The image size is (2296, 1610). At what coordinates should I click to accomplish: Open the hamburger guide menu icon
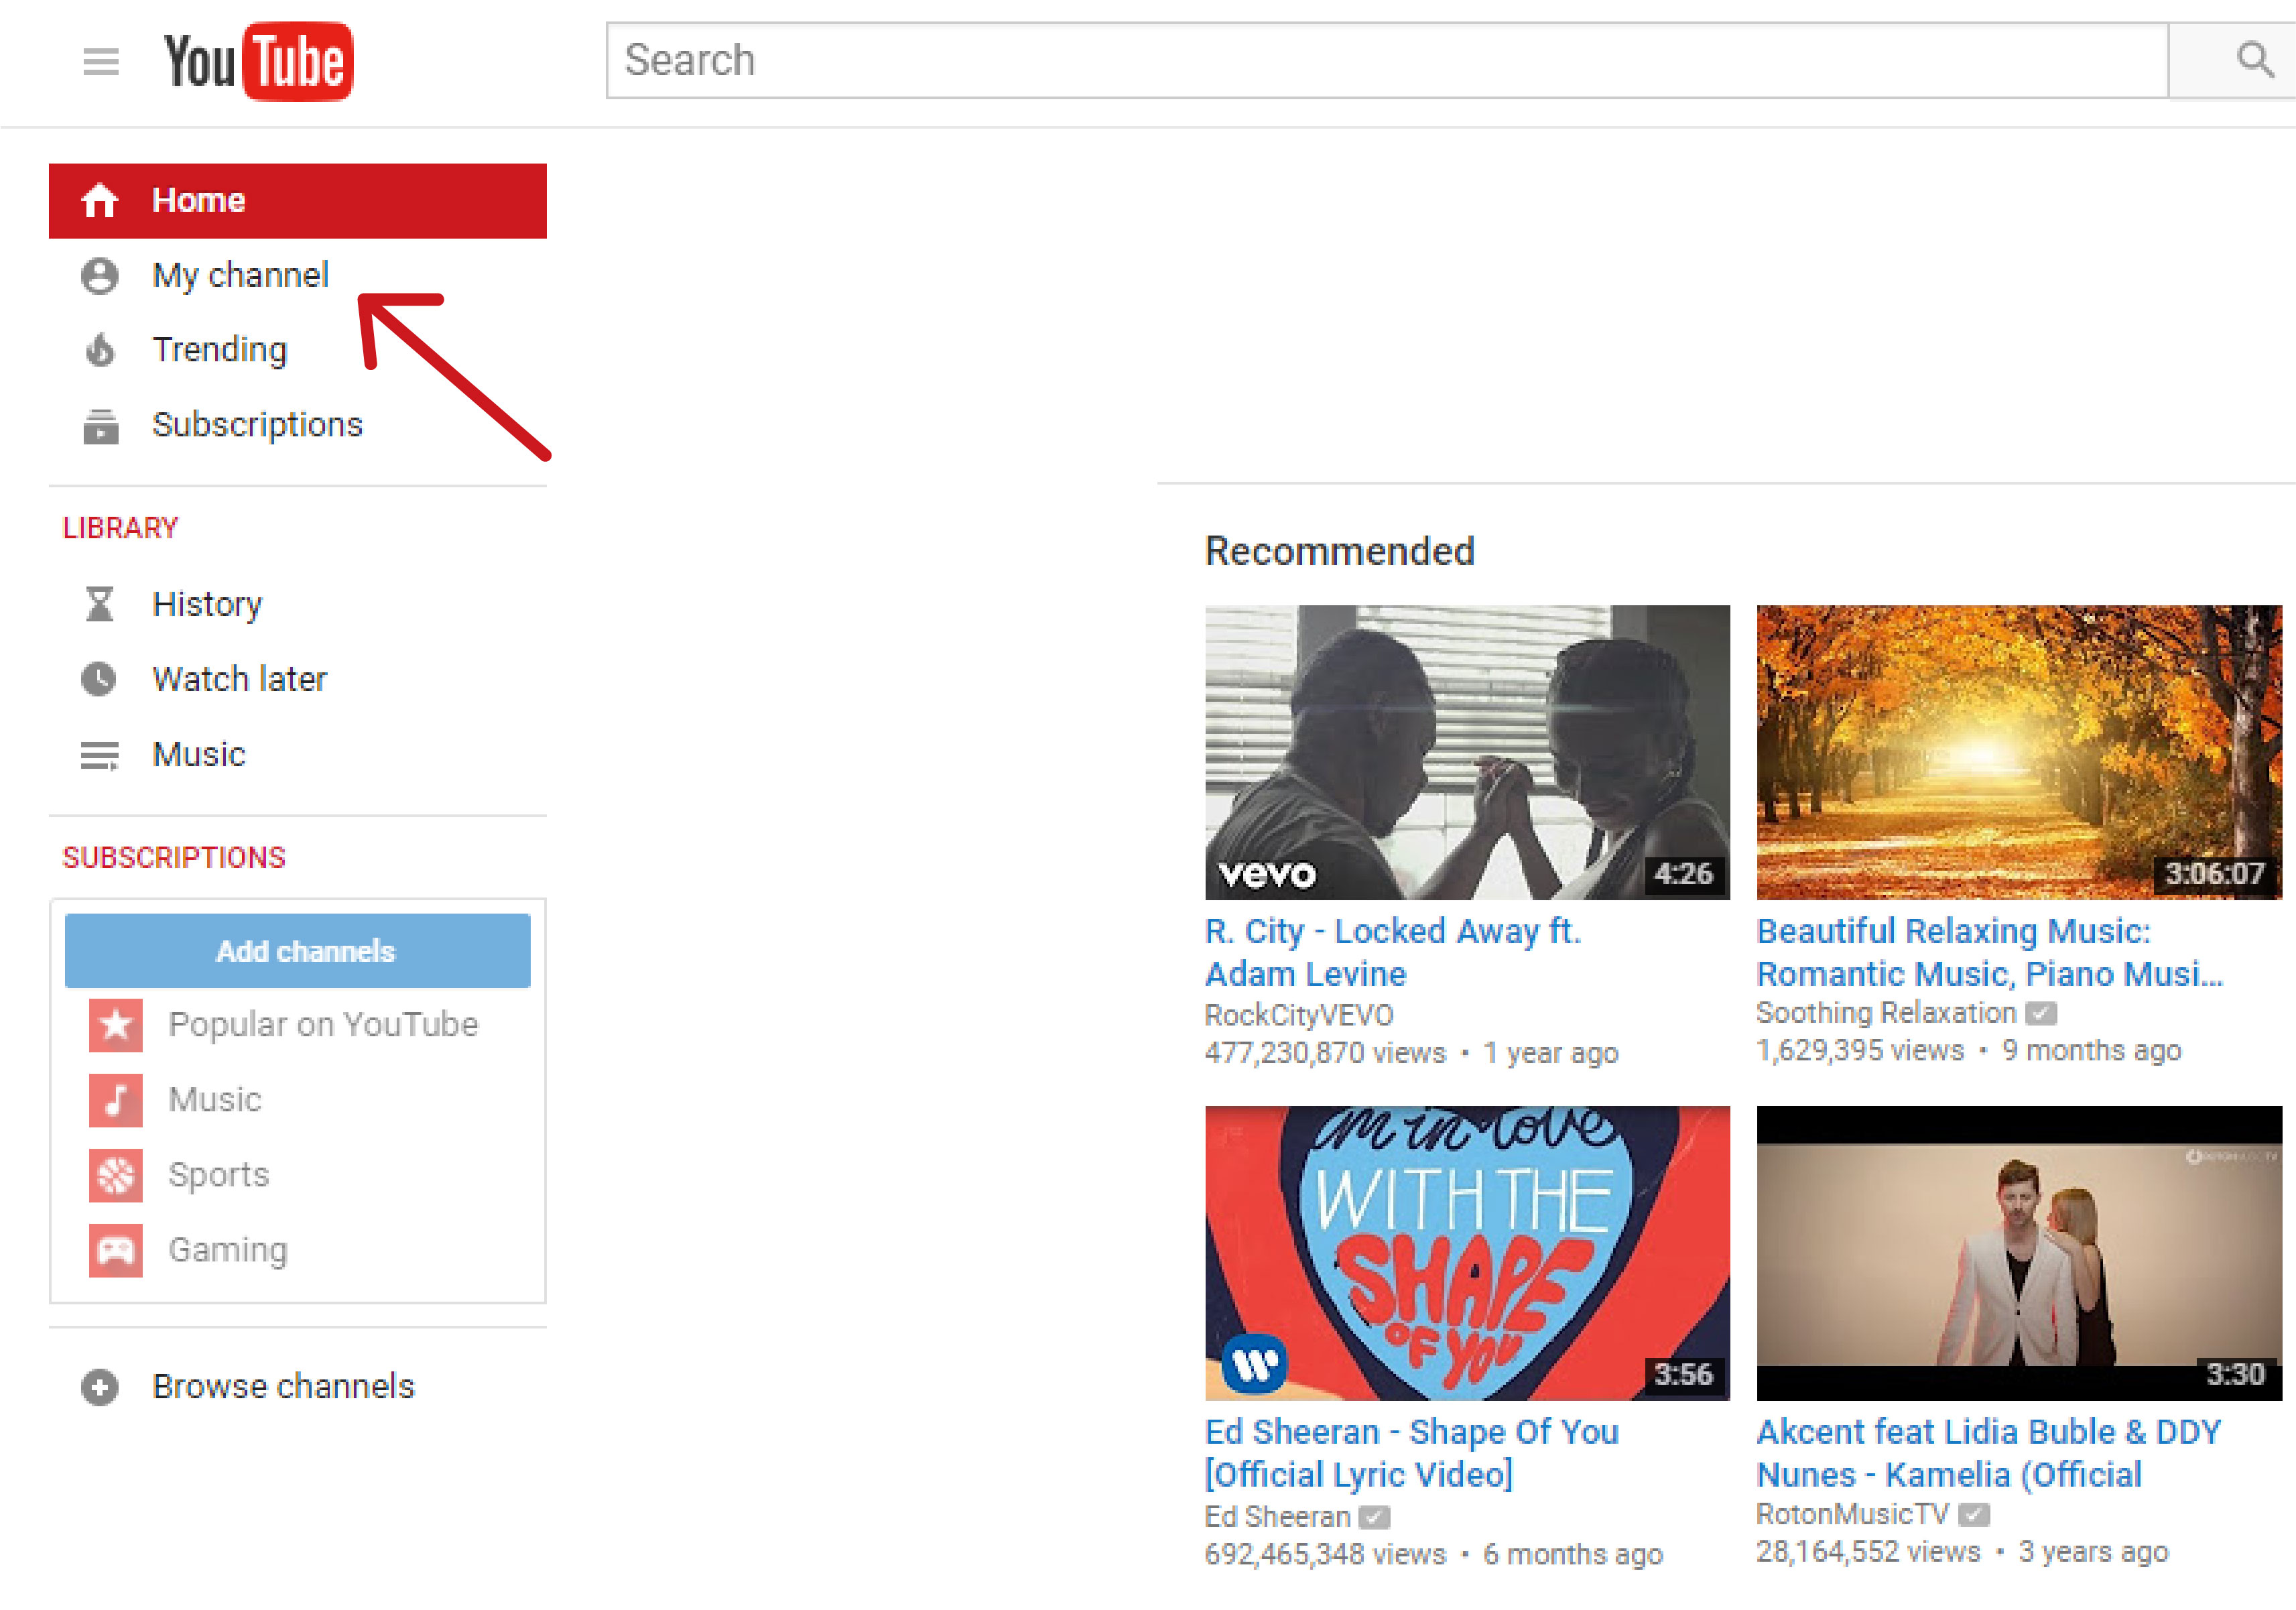(x=101, y=62)
